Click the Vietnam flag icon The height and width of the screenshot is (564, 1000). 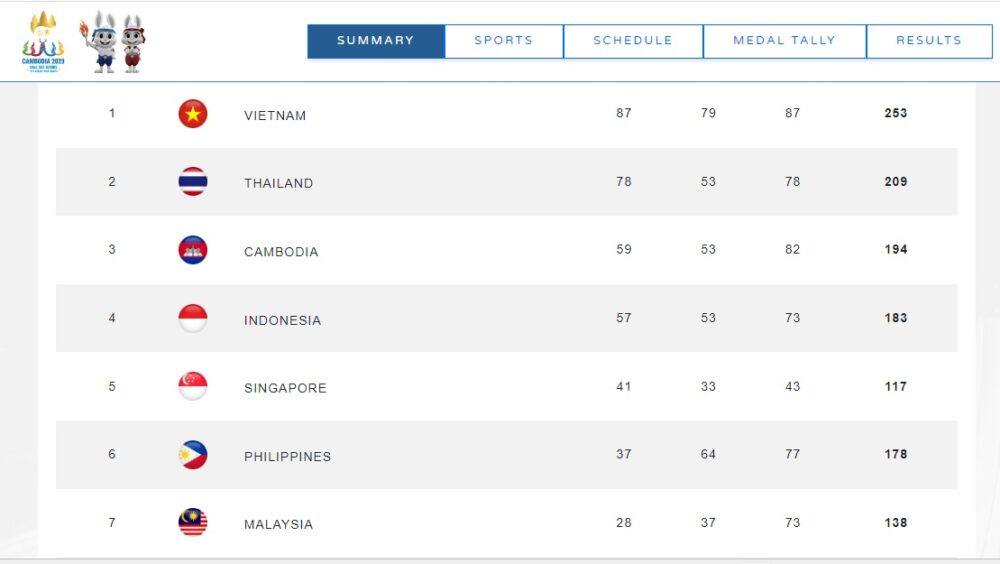193,114
